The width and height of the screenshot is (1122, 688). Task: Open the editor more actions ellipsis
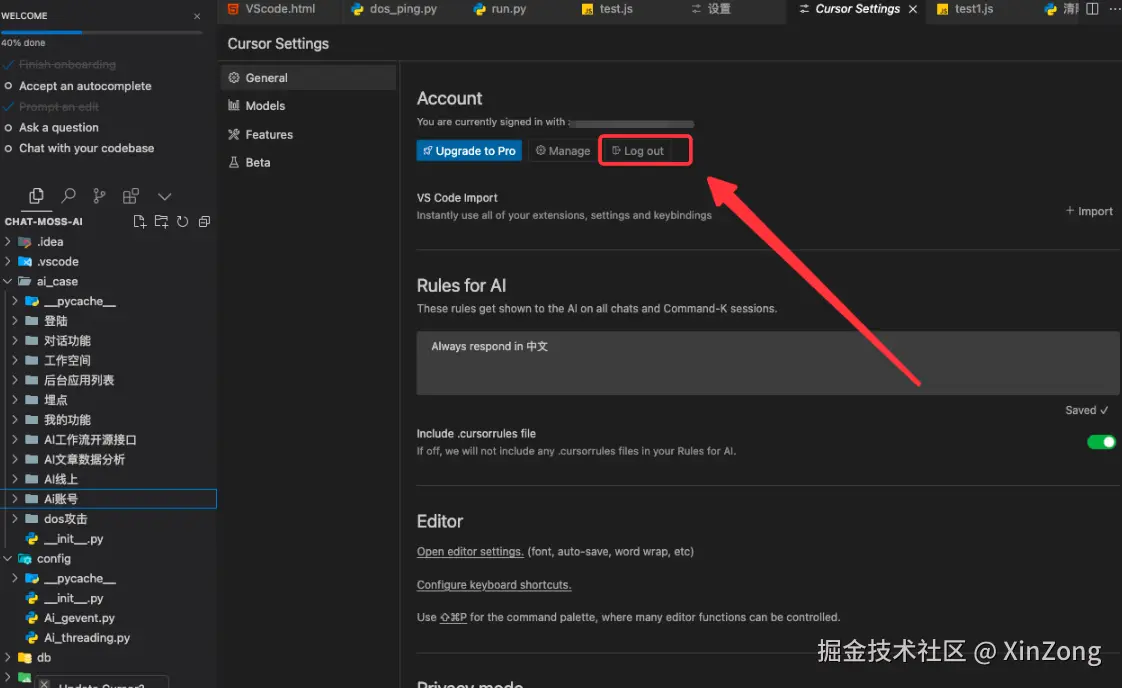[x=1113, y=9]
